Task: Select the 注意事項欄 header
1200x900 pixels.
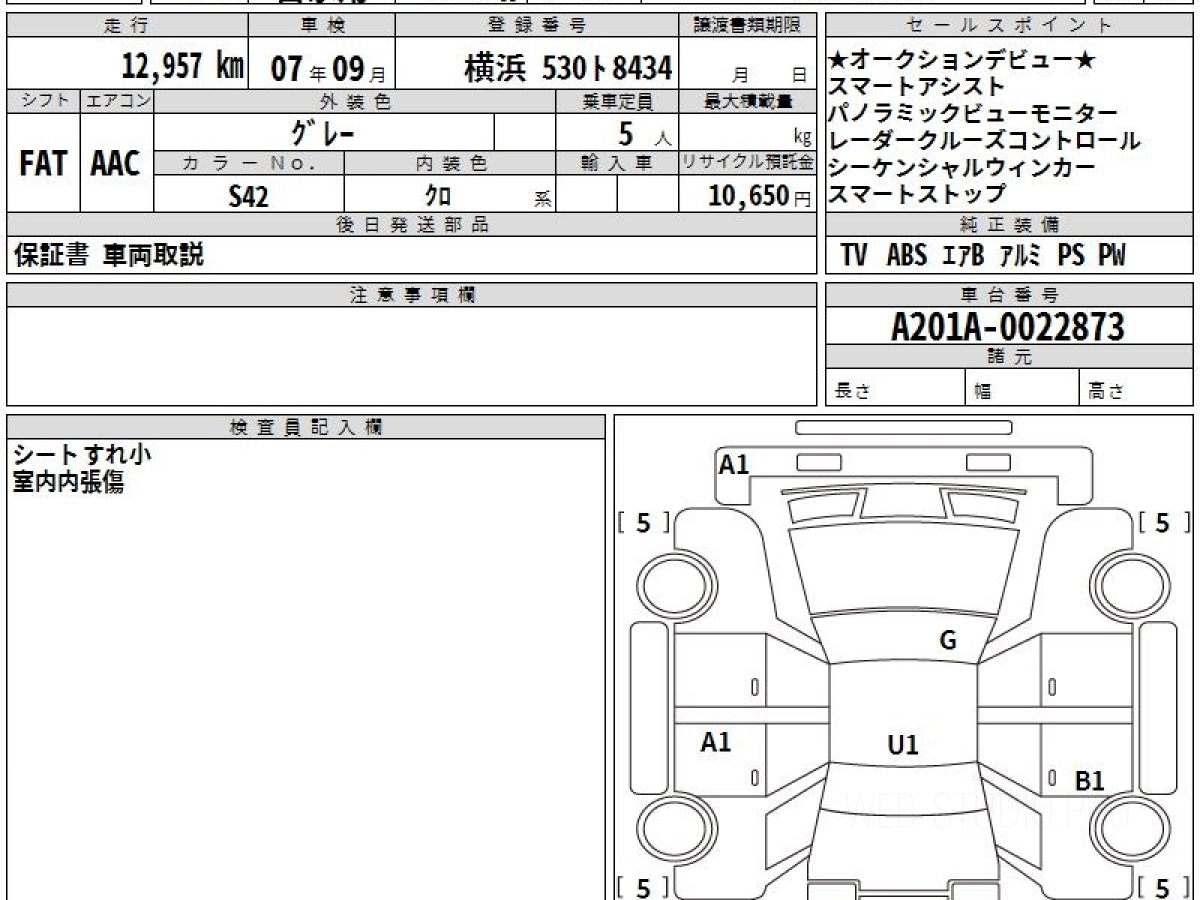Action: point(411,295)
